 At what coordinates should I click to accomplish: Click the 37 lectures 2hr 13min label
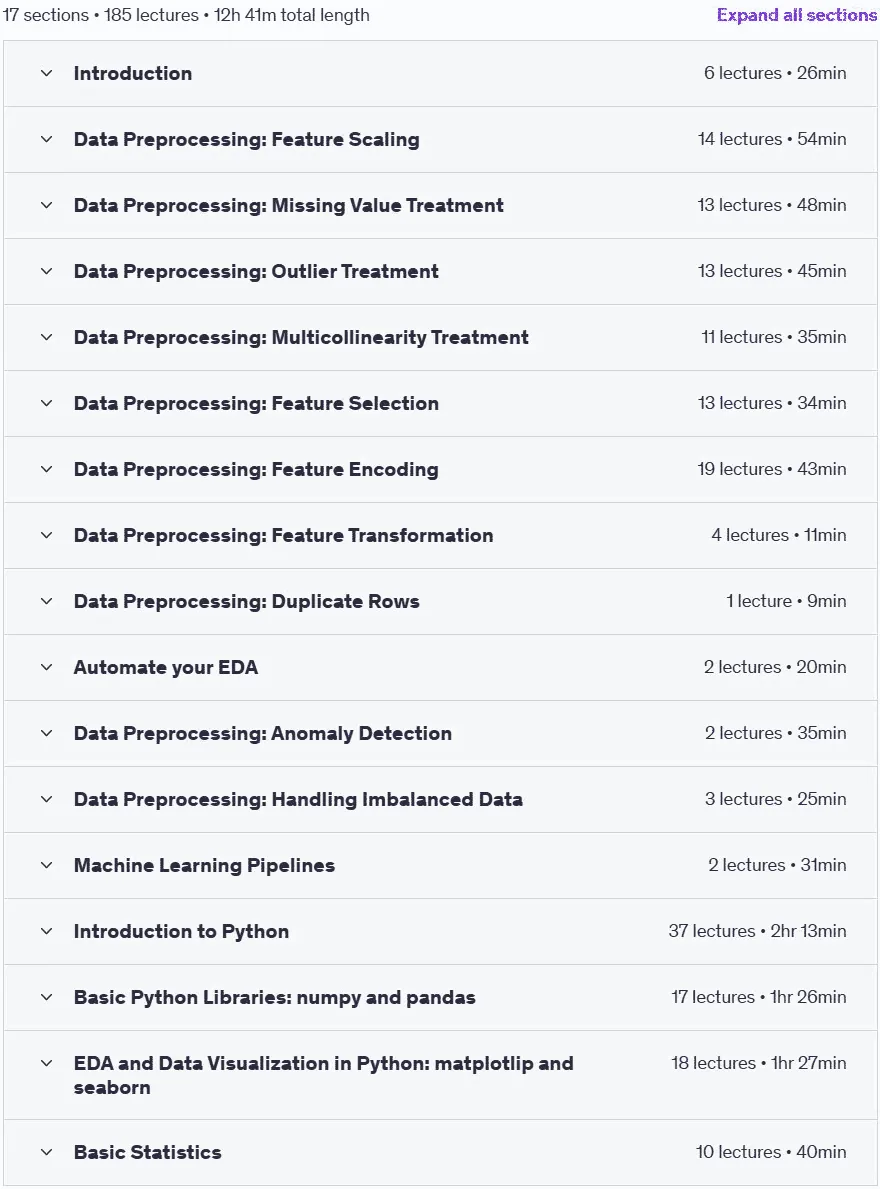pyautogui.click(x=757, y=931)
